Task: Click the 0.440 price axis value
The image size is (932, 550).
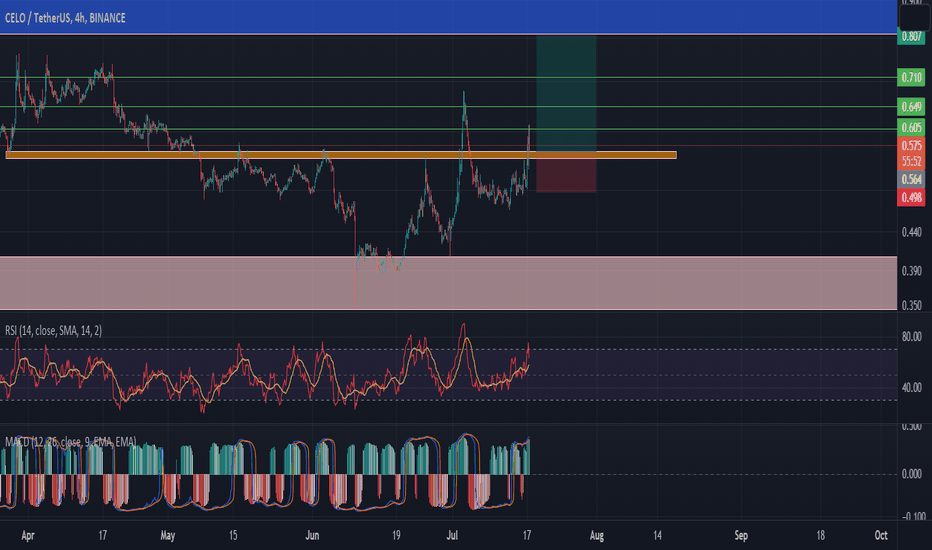Action: coord(911,232)
